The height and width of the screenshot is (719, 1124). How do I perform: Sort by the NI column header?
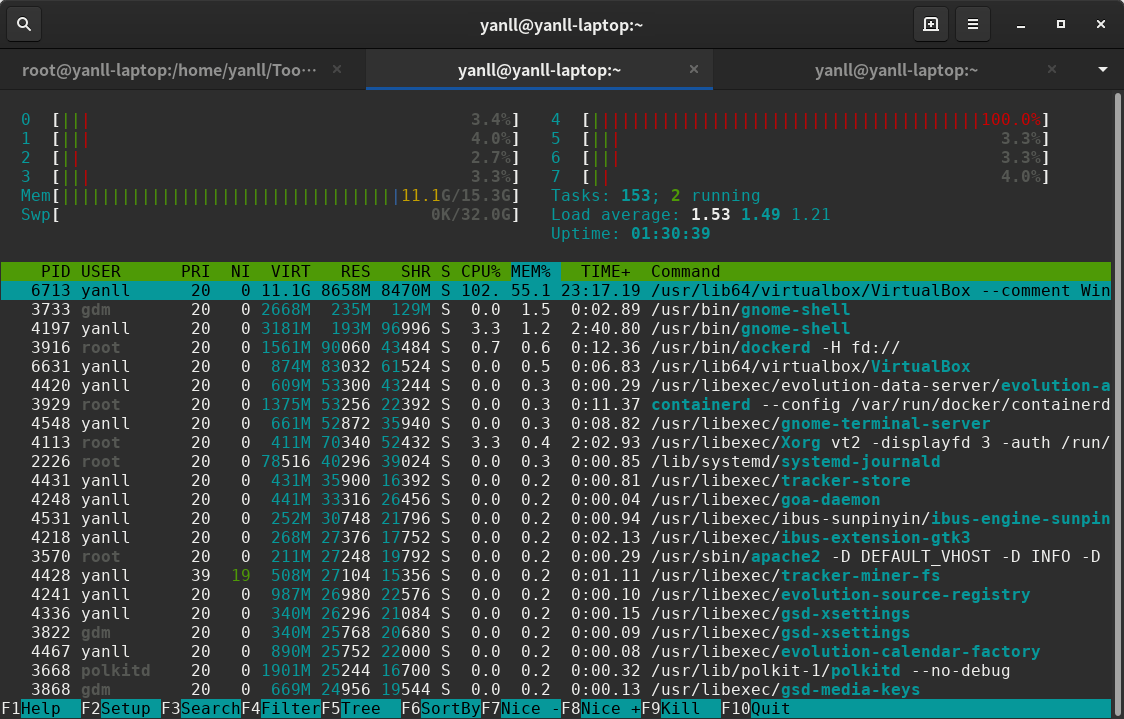click(240, 272)
